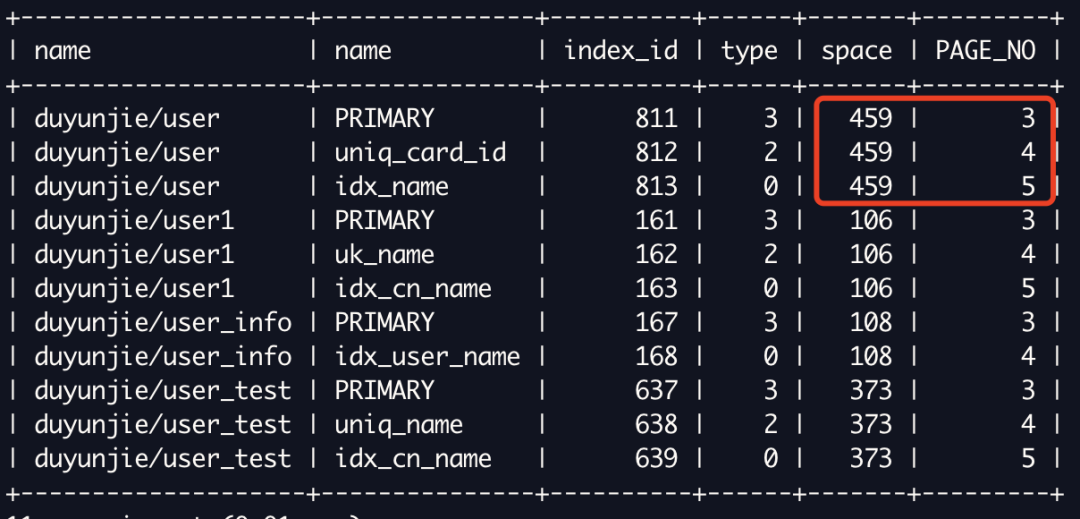Click duyunjie/user_test in the uniq_name row
Screen dimensions: 1080x519
[163, 426]
